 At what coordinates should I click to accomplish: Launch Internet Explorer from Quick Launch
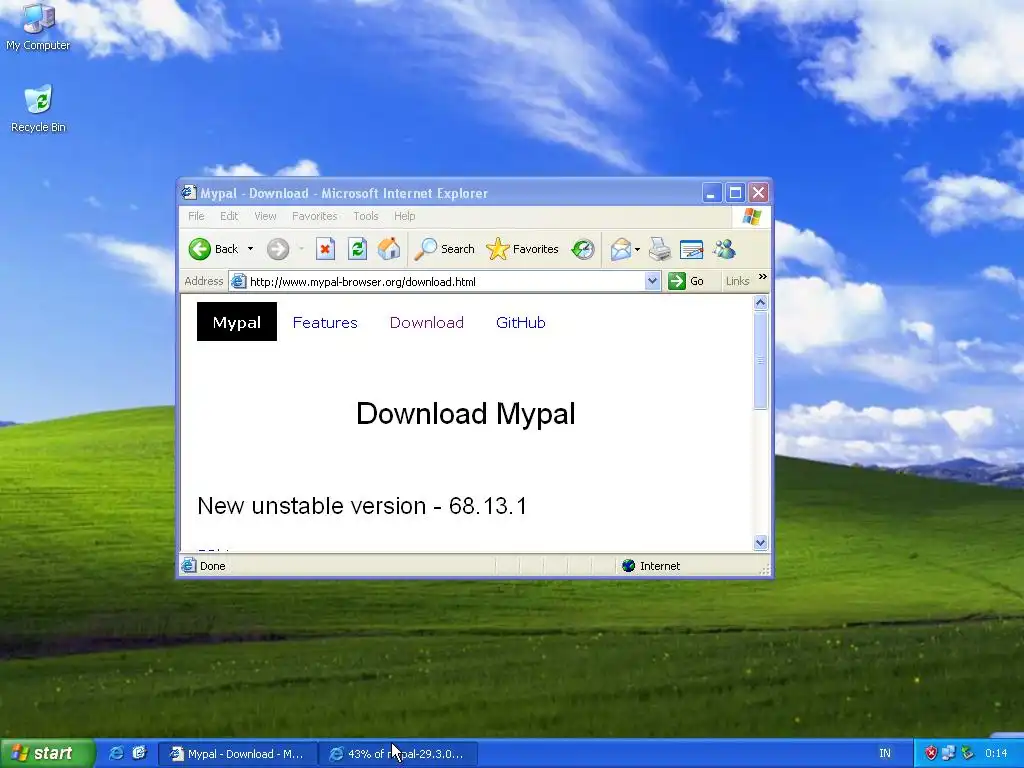tap(116, 754)
